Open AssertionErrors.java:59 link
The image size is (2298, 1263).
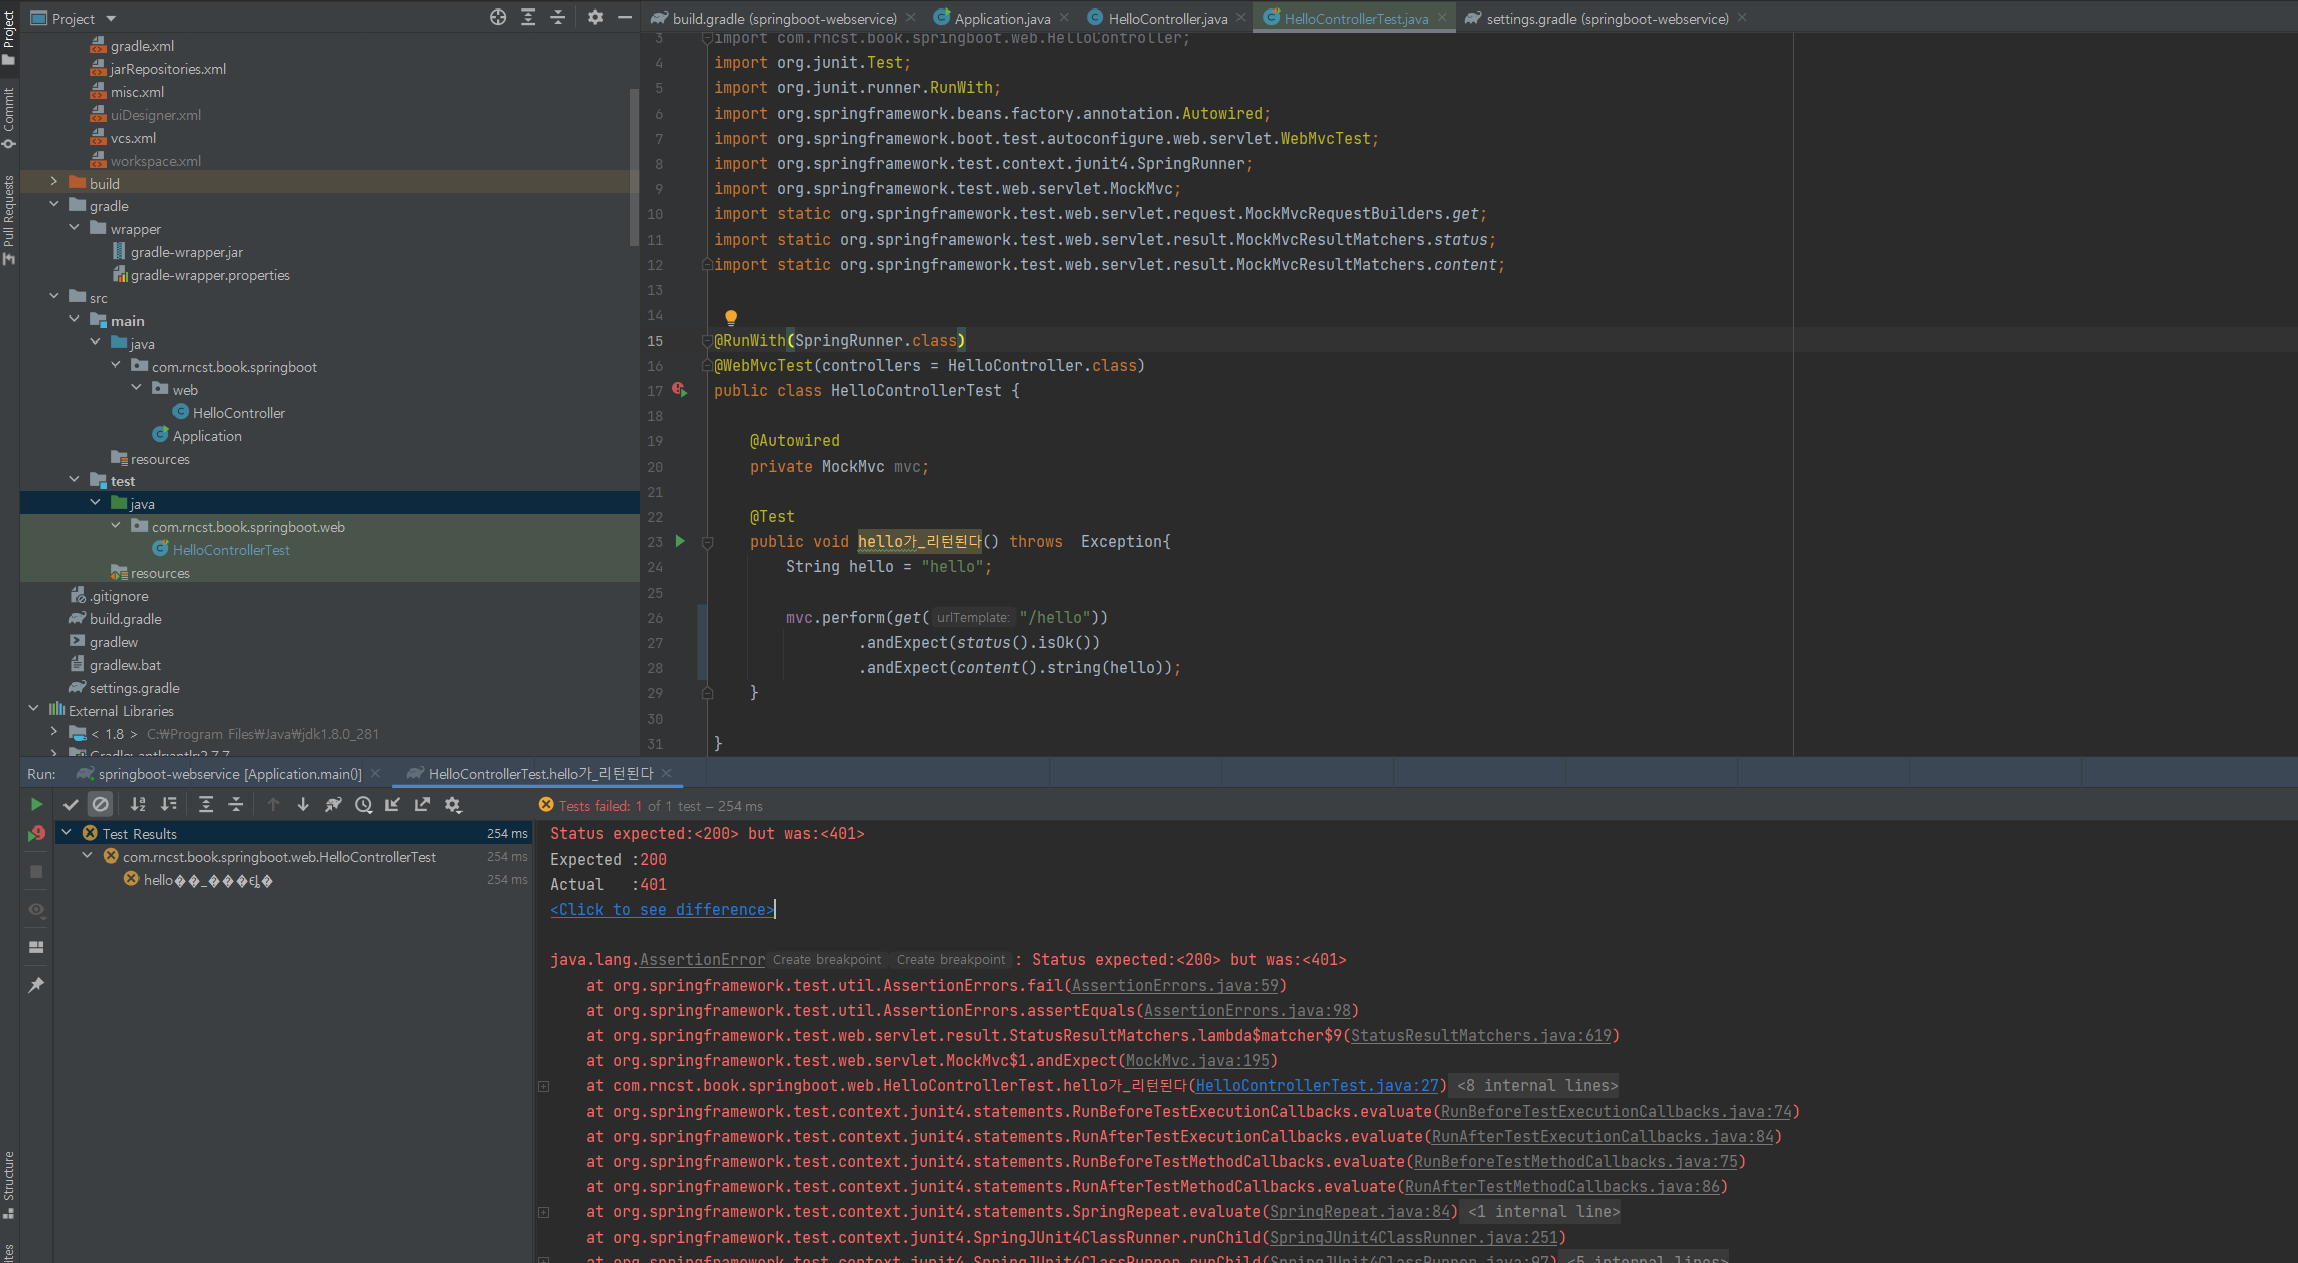pos(1175,985)
